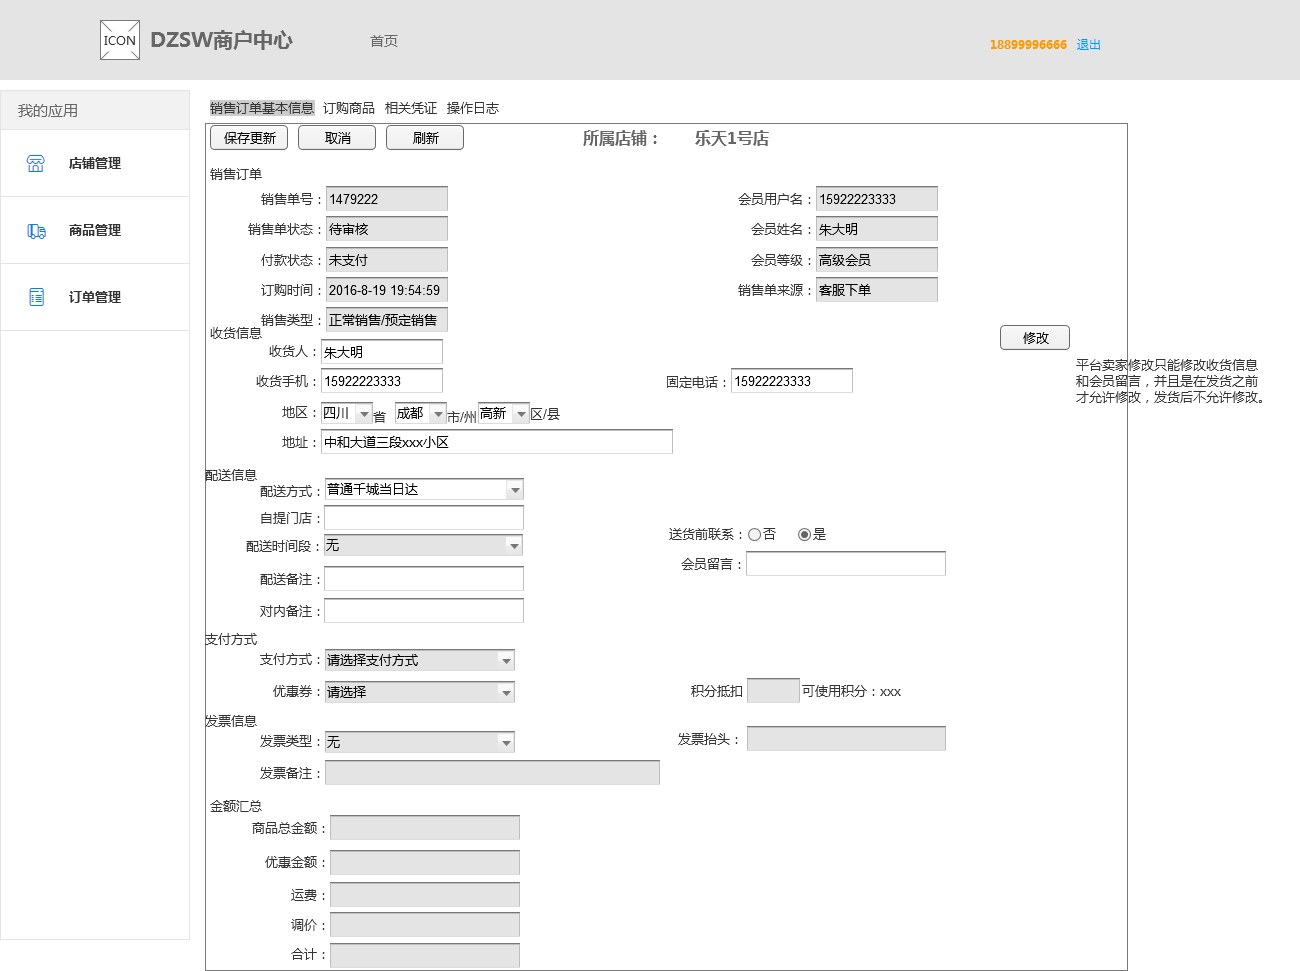This screenshot has width=1300, height=971.
Task: Click the 会员留言 input field
Action: click(846, 564)
